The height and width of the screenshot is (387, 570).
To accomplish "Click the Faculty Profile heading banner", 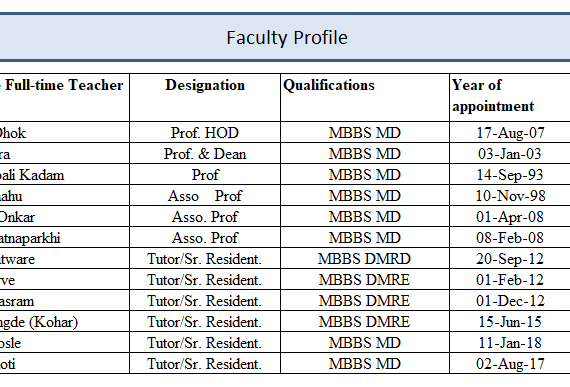I will (285, 37).
